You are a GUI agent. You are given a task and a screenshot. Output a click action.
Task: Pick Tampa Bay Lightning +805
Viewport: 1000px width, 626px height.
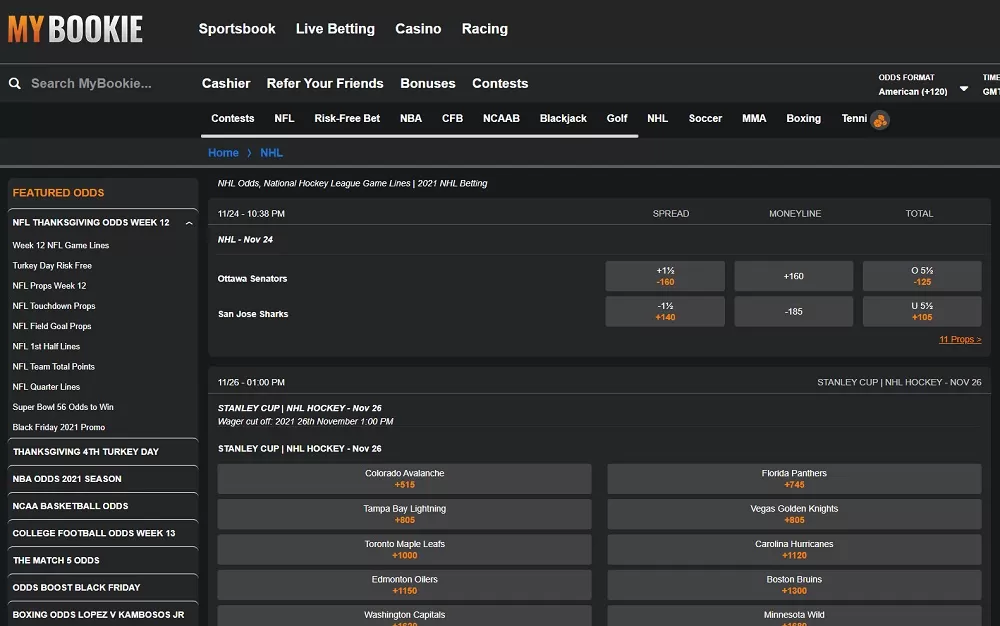pyautogui.click(x=404, y=514)
